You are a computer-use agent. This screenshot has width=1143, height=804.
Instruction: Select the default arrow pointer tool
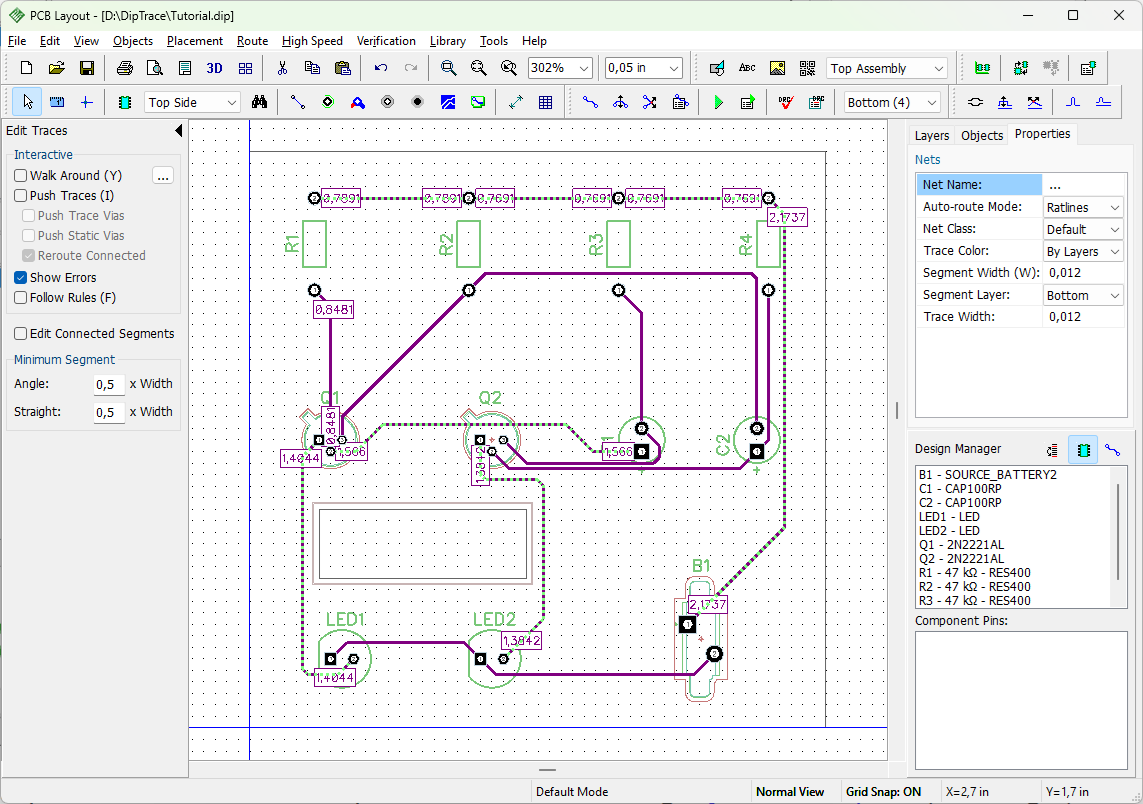[x=28, y=102]
